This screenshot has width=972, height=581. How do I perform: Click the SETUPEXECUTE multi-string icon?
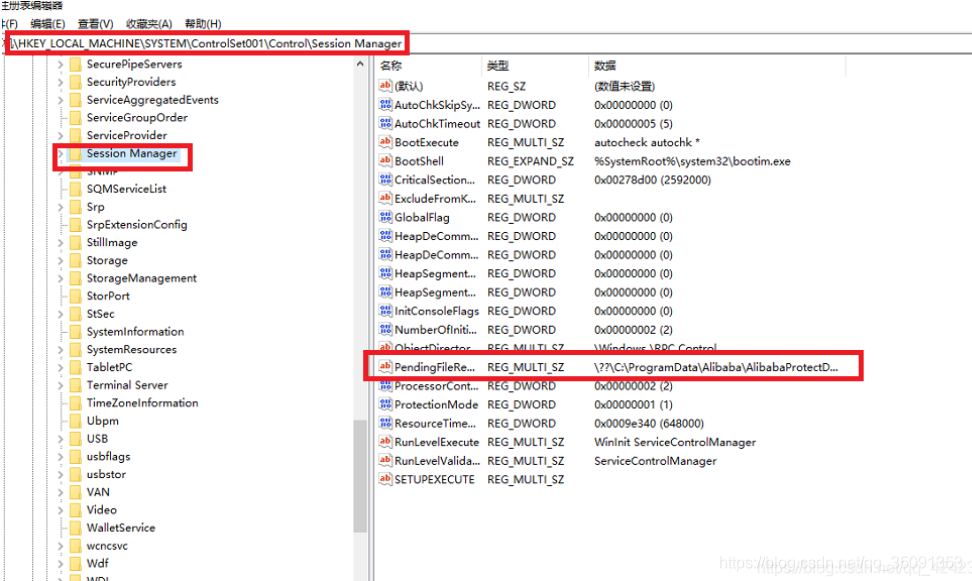point(386,480)
